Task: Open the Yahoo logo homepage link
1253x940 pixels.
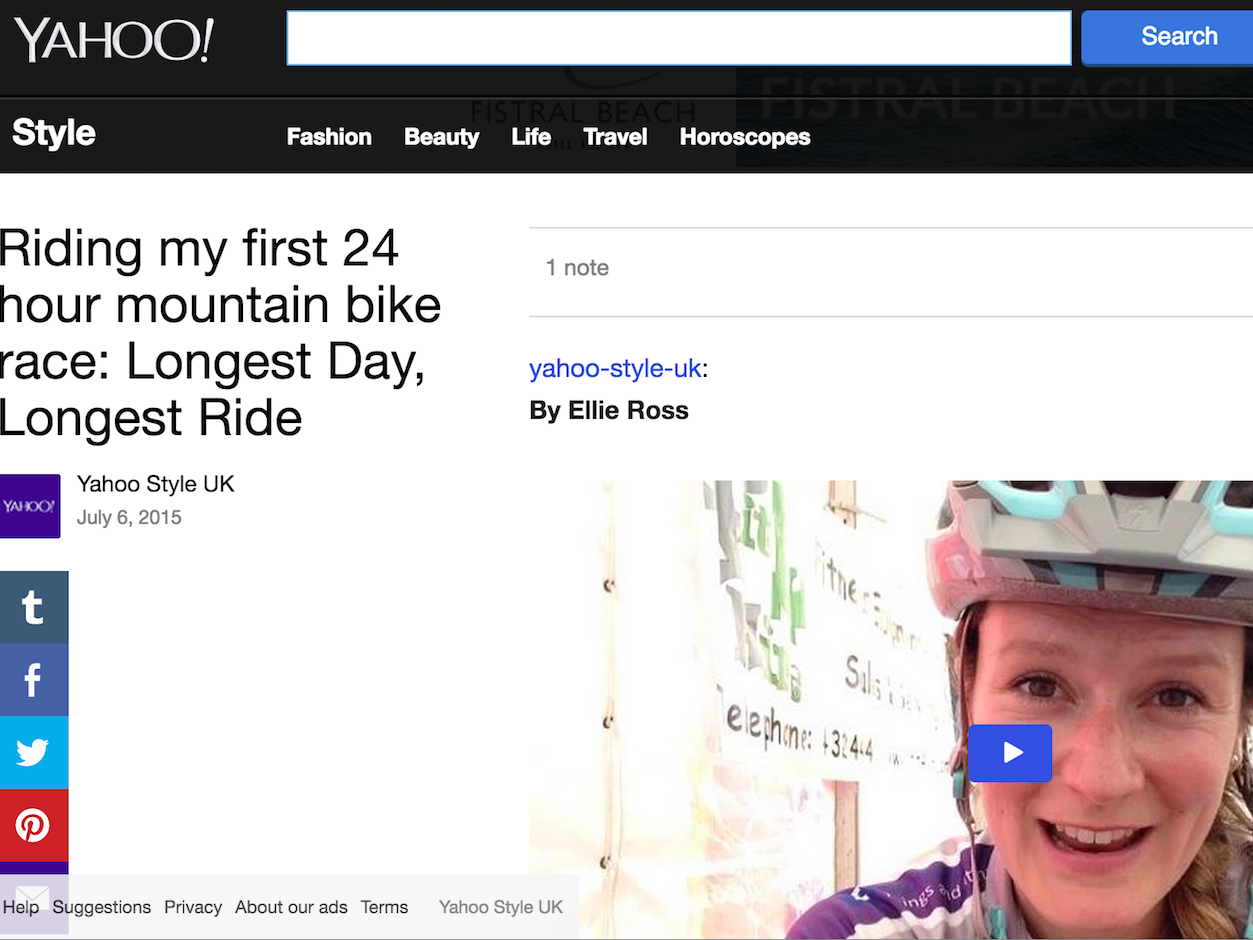Action: pos(113,40)
